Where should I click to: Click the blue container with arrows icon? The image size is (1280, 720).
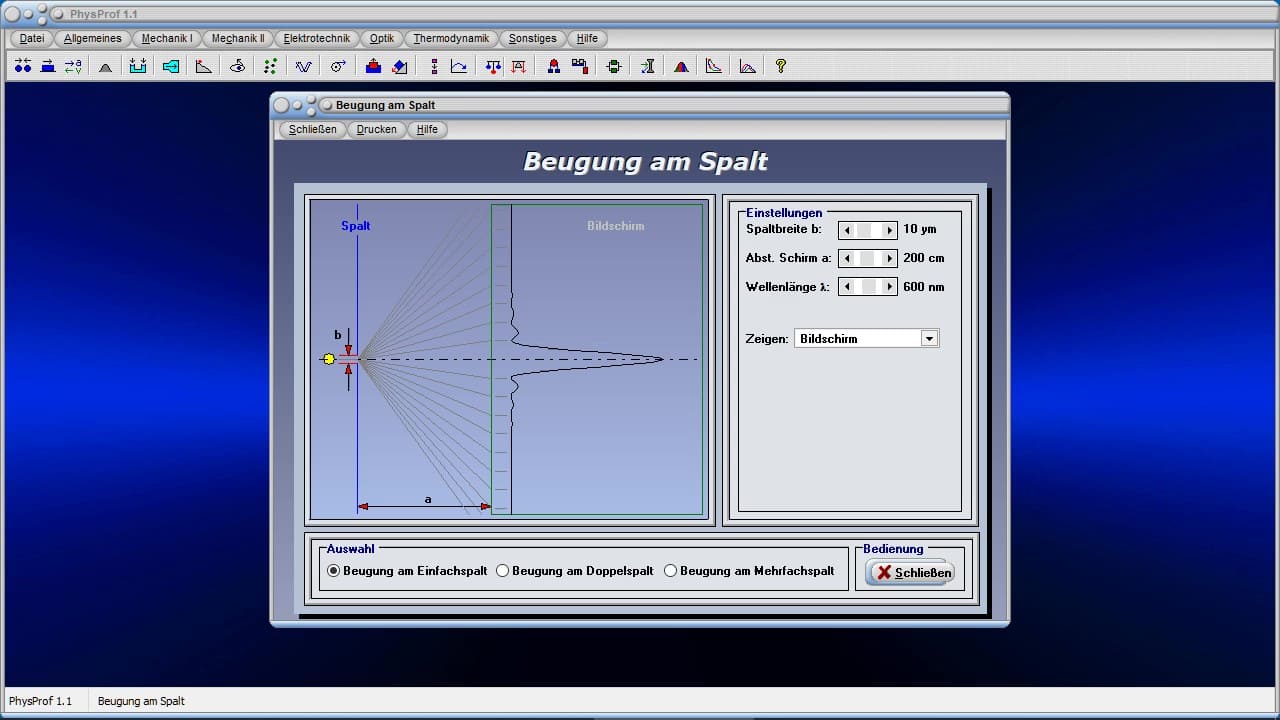(x=138, y=66)
